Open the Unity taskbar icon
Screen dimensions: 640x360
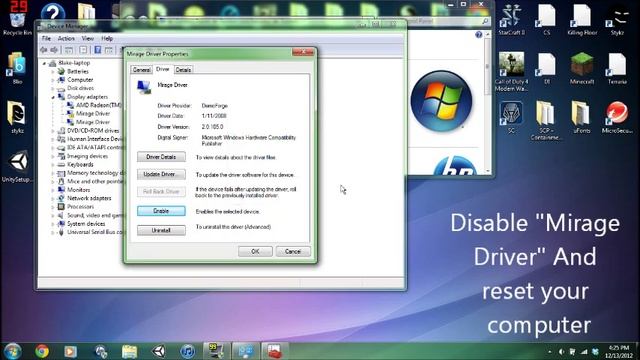(159, 351)
